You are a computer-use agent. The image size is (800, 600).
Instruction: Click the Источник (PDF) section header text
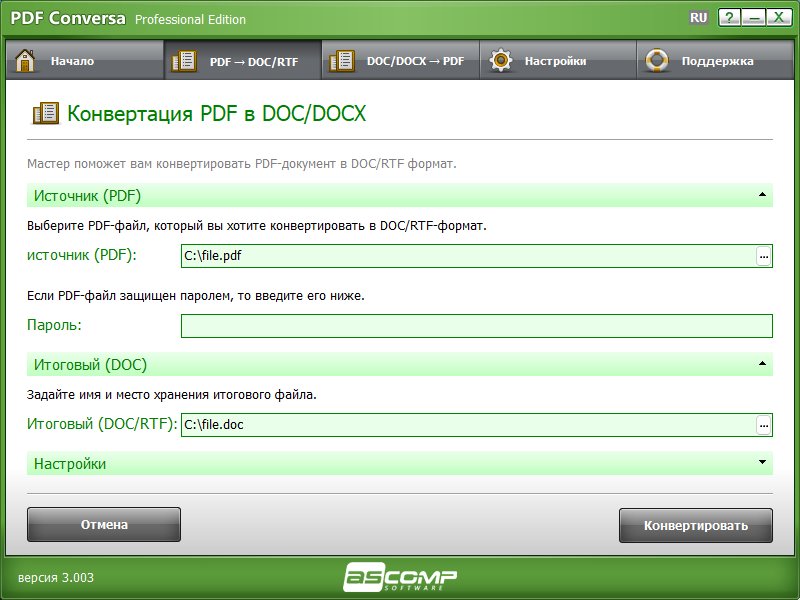point(87,196)
